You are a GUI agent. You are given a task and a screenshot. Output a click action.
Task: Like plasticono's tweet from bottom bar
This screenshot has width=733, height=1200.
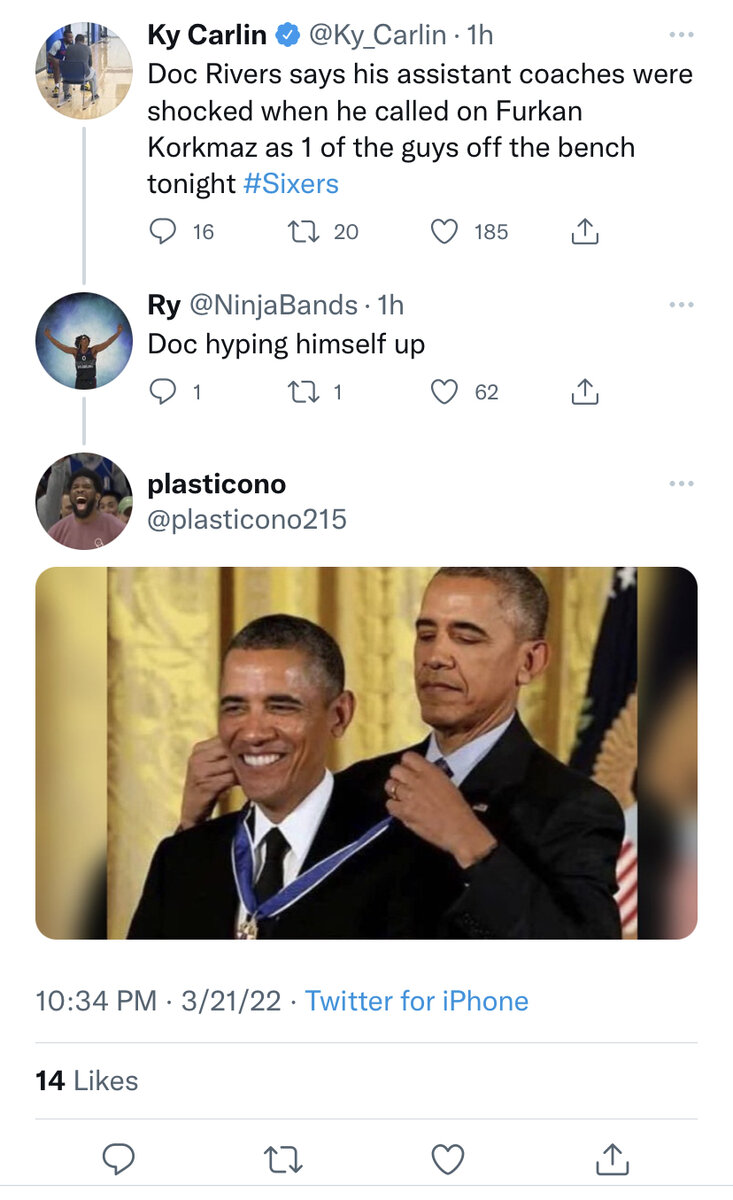click(x=447, y=1159)
